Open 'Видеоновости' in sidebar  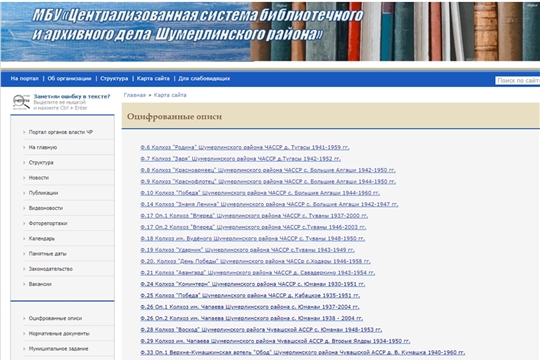pos(46,208)
